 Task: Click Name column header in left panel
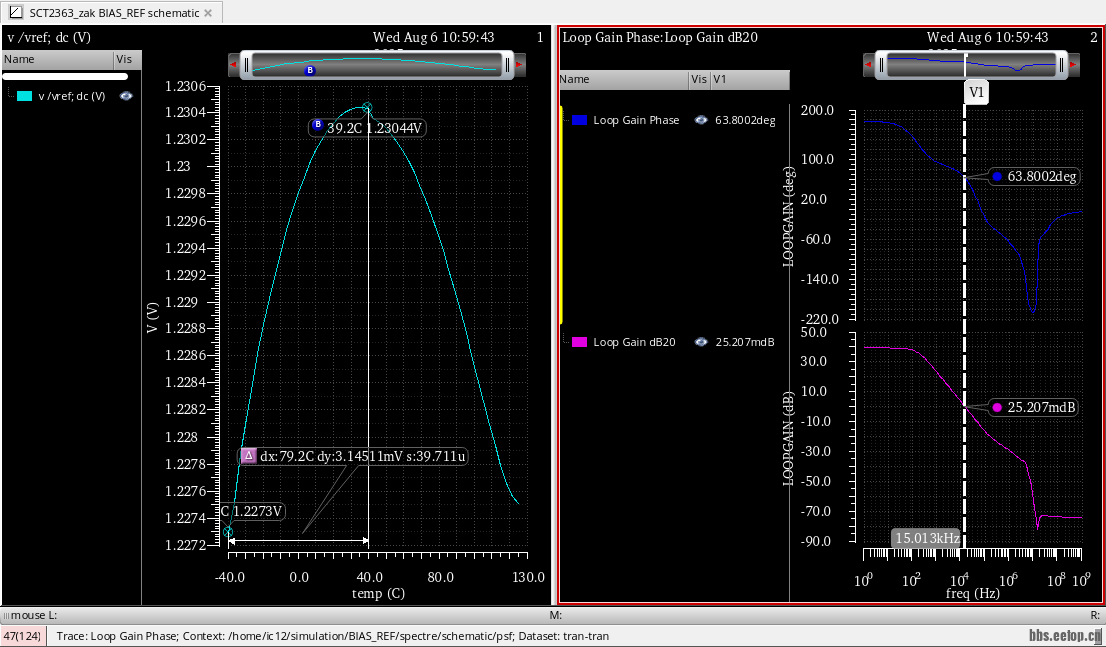pyautogui.click(x=58, y=59)
